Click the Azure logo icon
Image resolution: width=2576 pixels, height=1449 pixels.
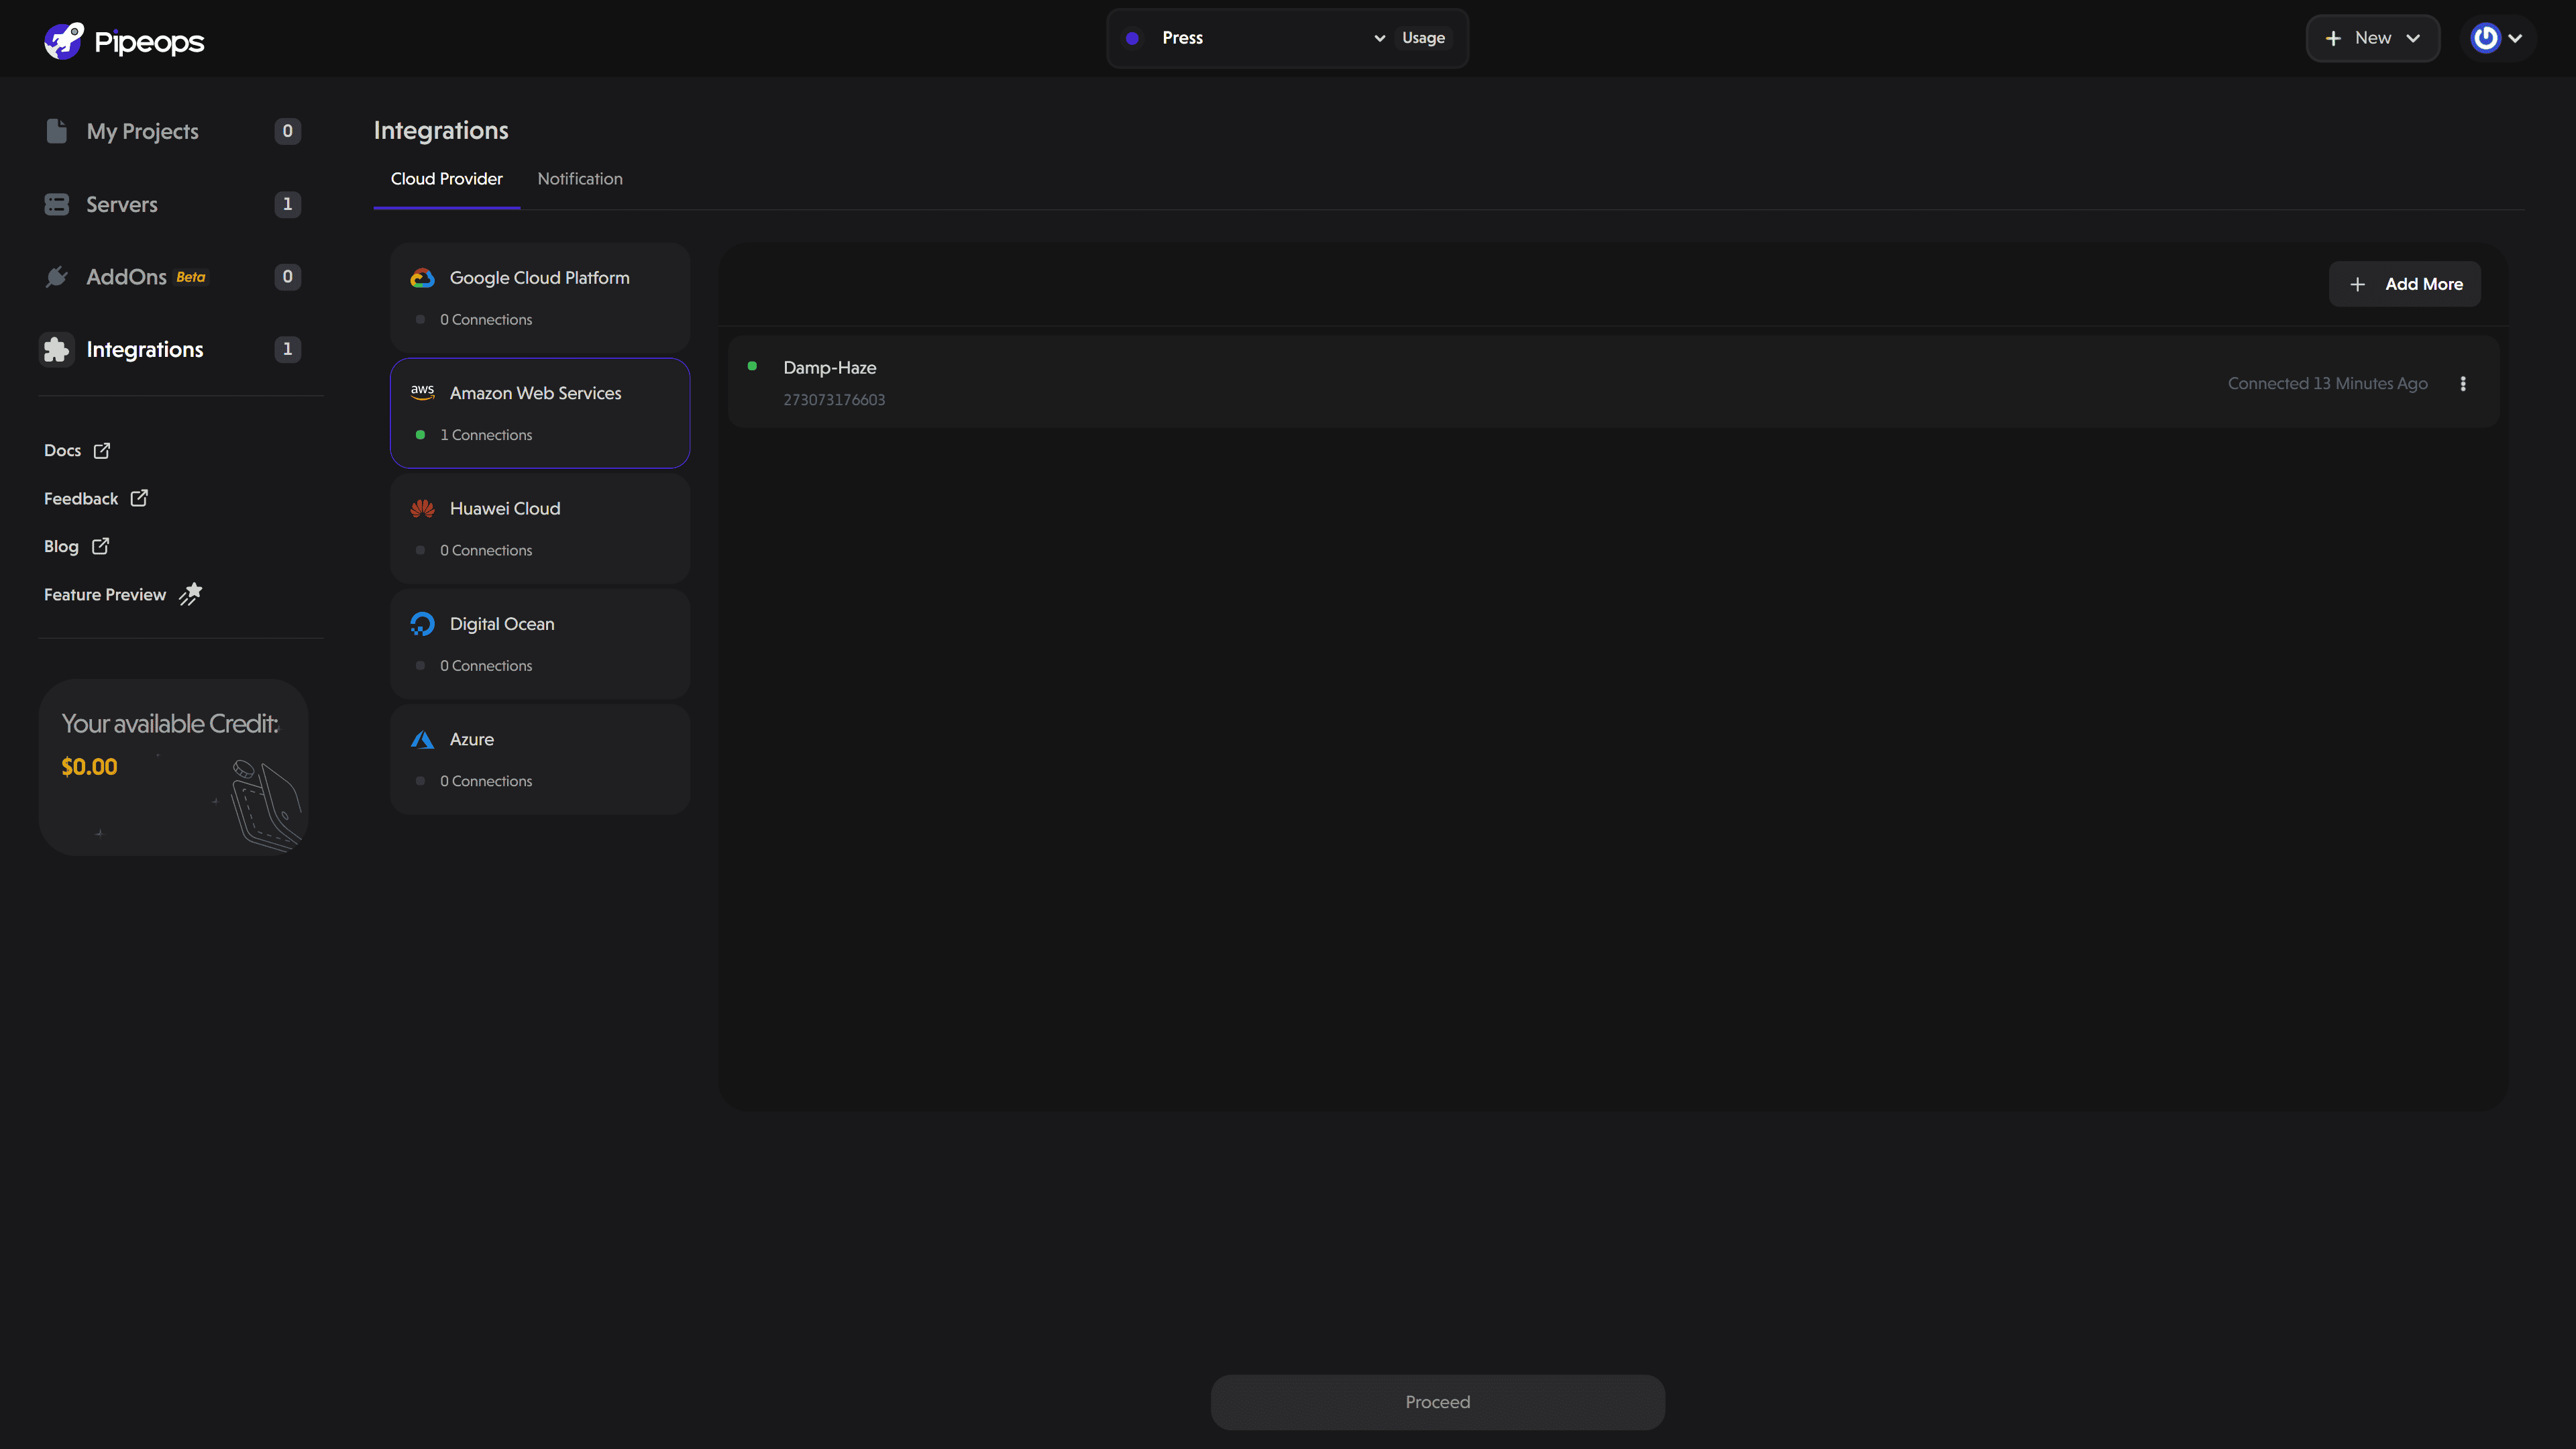click(422, 739)
